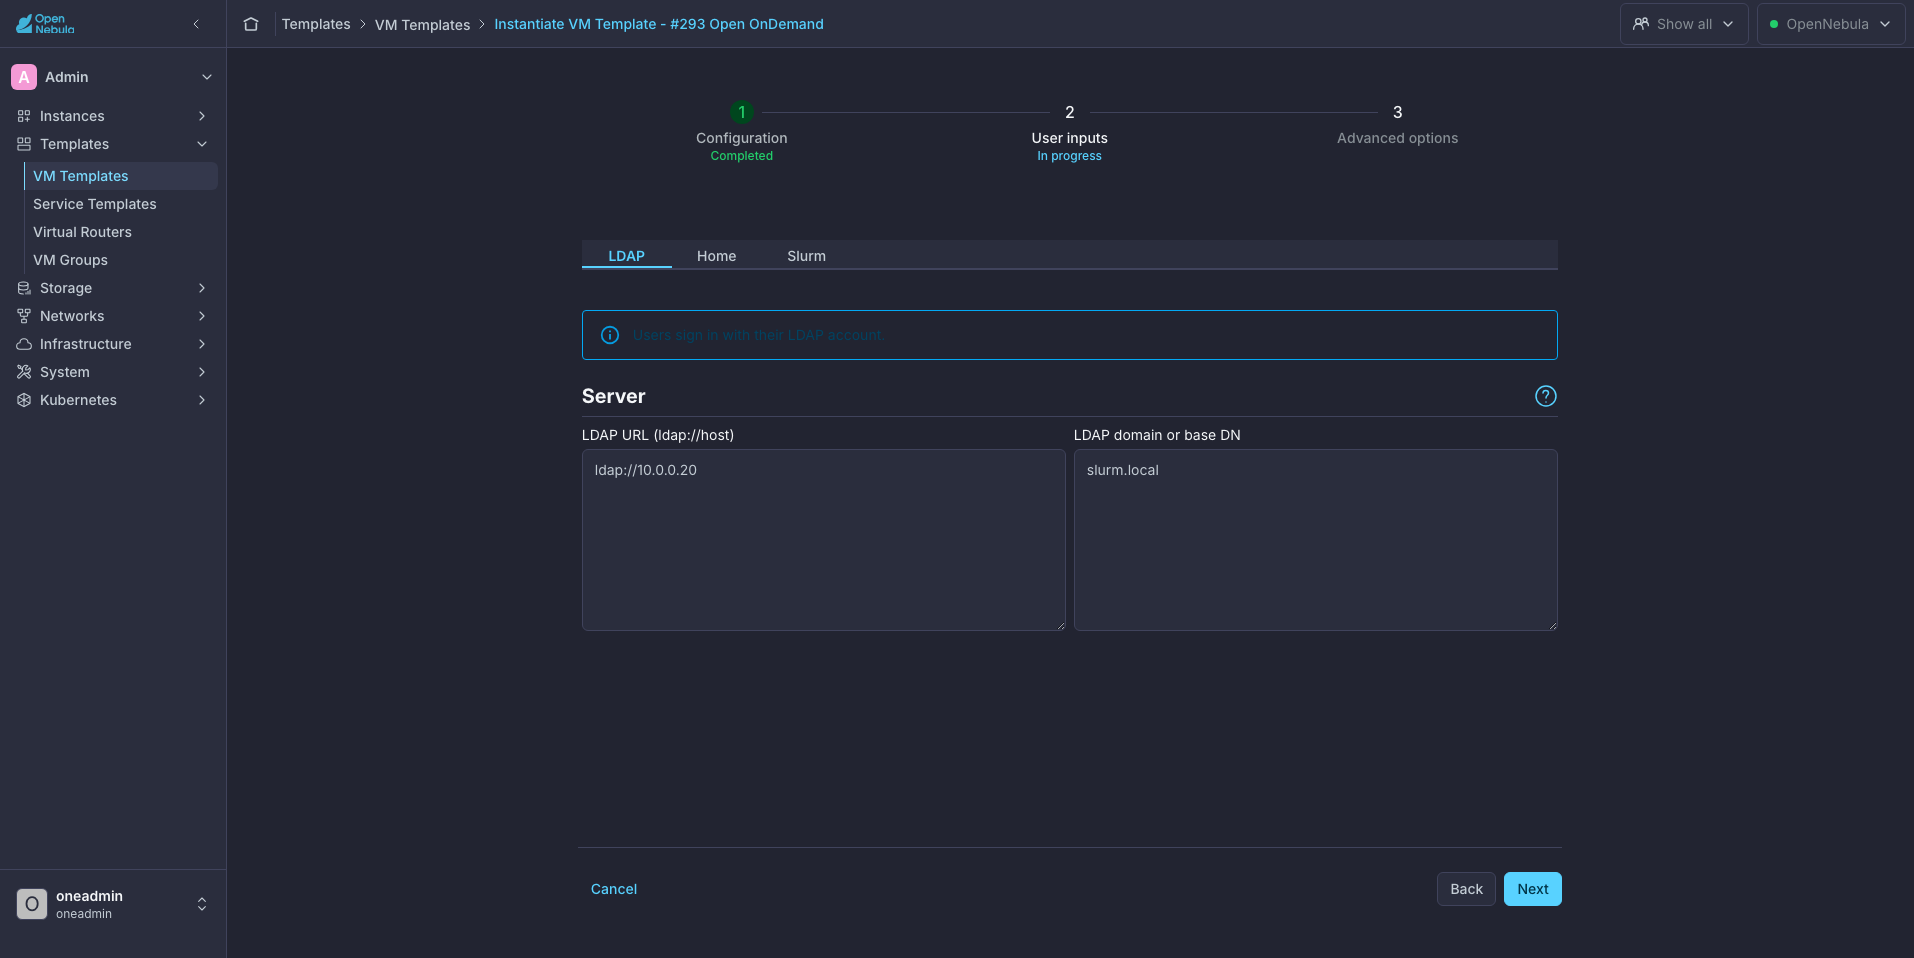Click the Kubernetes icon
Viewport: 1914px width, 958px height.
tap(24, 400)
